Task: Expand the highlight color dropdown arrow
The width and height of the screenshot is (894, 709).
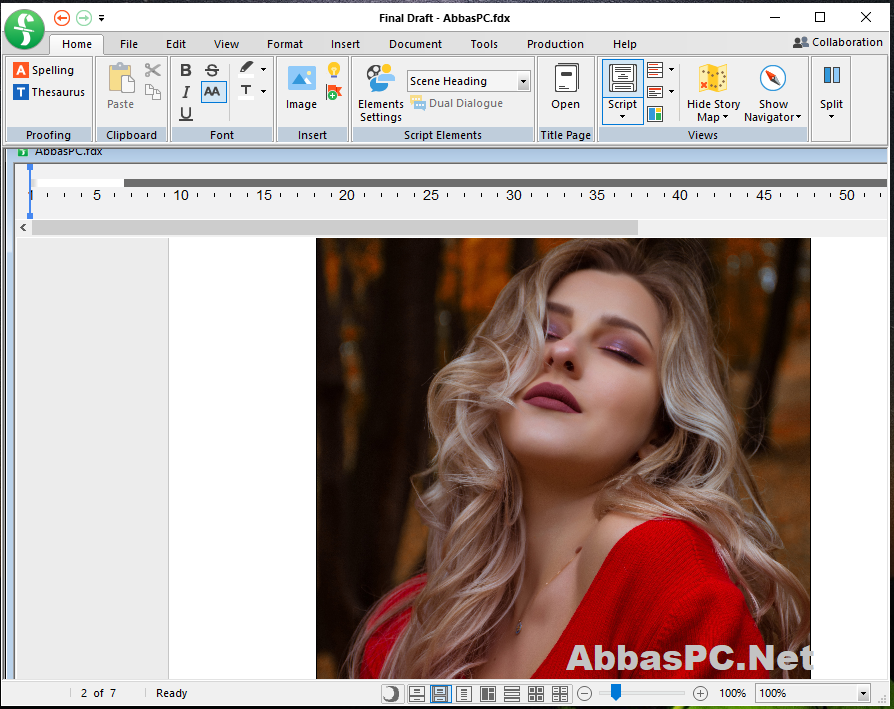Action: point(263,70)
